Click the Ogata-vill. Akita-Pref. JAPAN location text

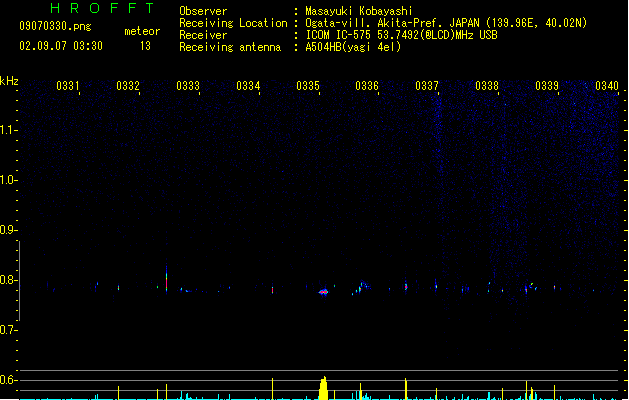pyautogui.click(x=446, y=23)
